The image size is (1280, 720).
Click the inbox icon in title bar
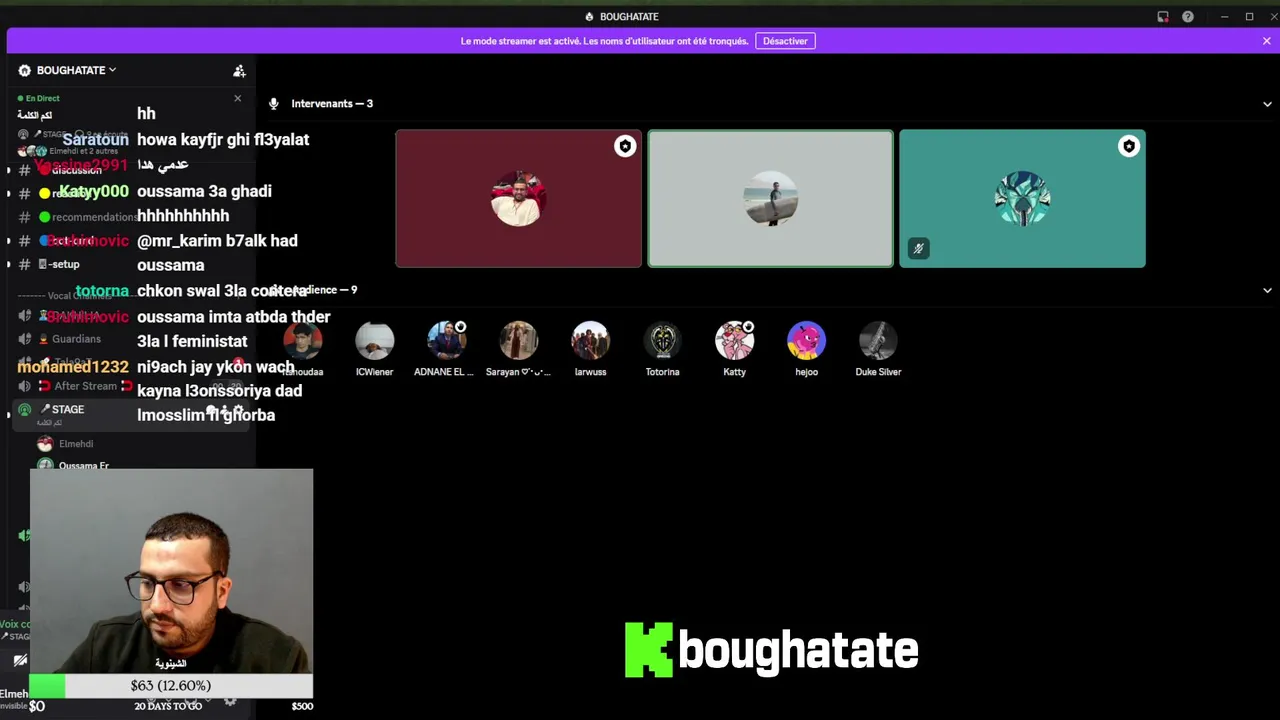[x=1162, y=17]
